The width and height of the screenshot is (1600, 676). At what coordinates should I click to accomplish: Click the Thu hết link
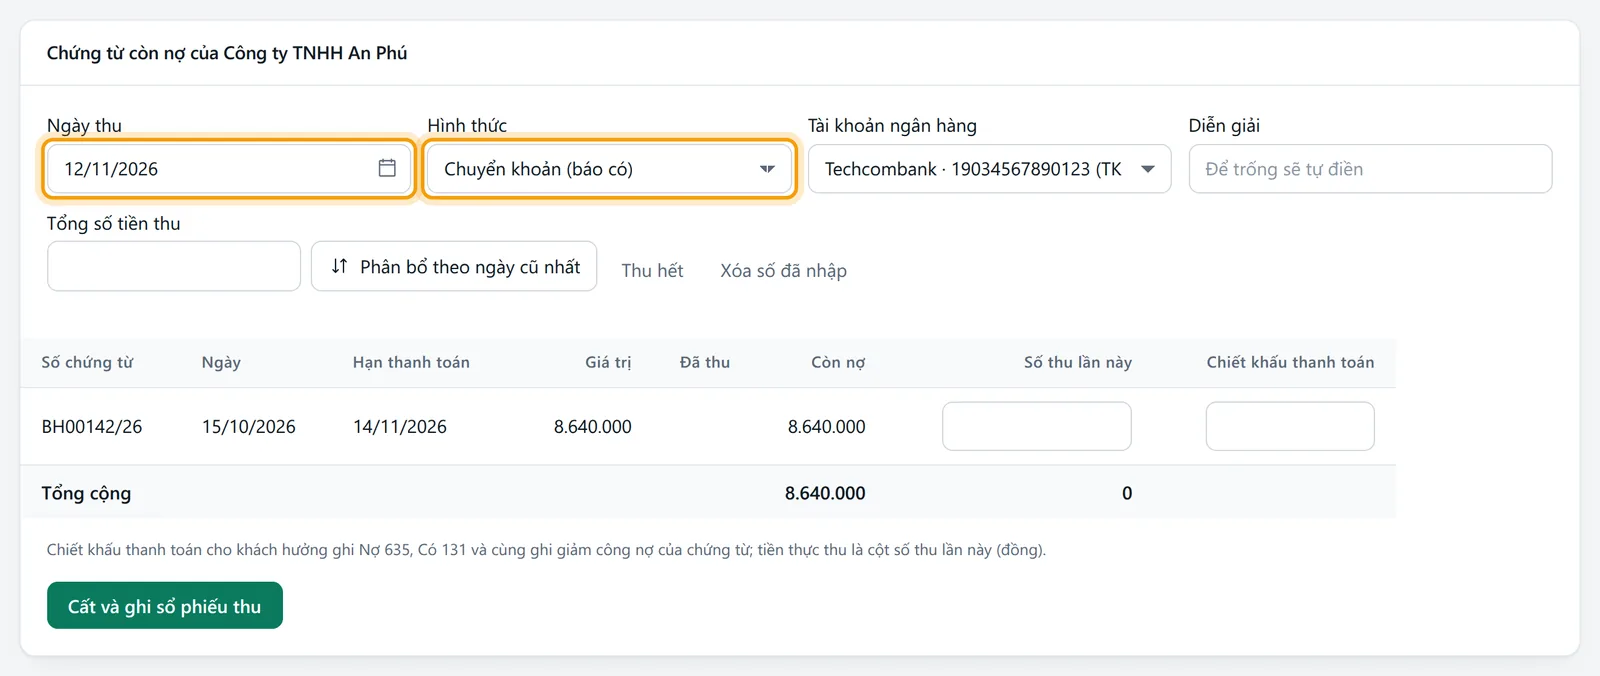tap(652, 270)
